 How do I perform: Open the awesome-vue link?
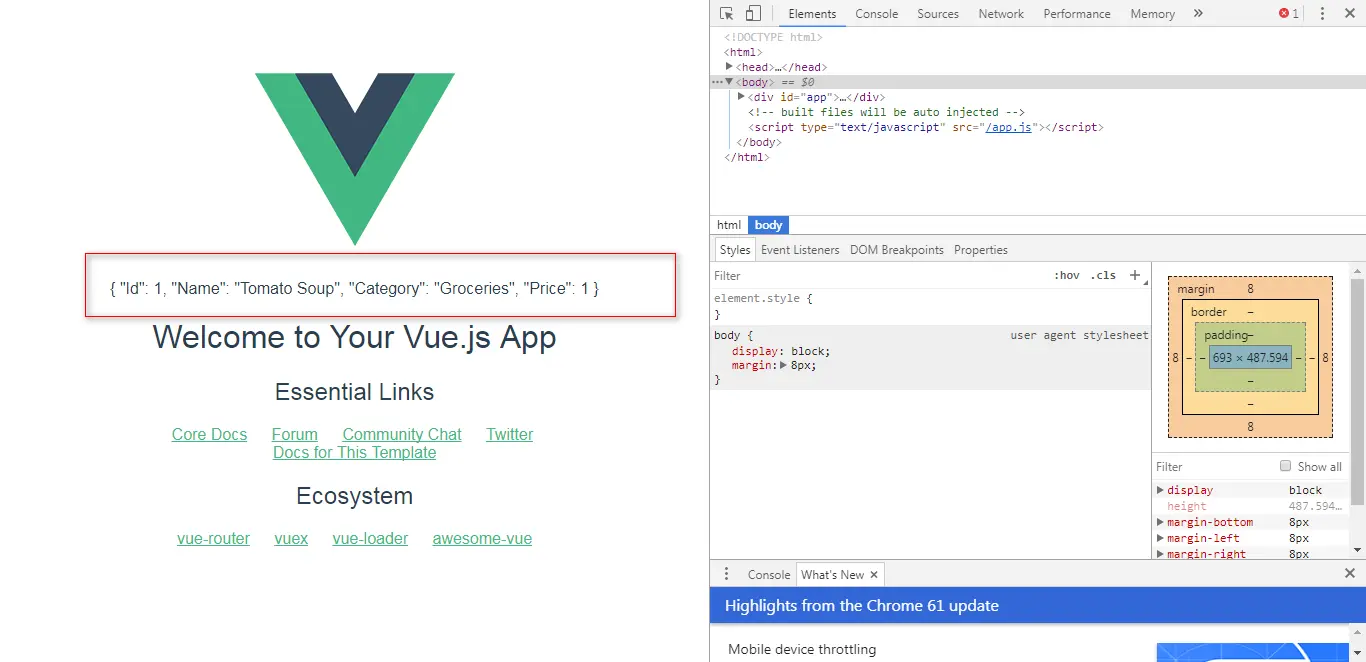pos(482,538)
